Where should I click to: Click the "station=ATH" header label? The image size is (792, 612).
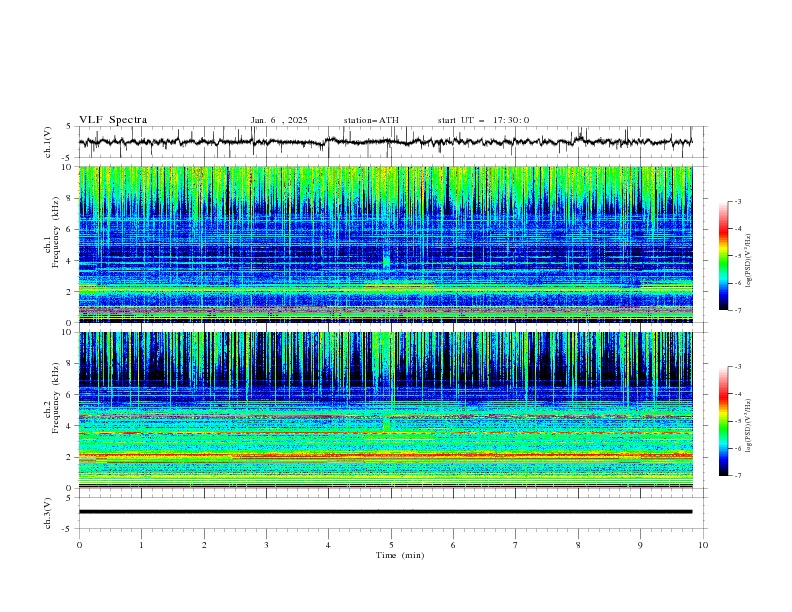click(x=371, y=120)
